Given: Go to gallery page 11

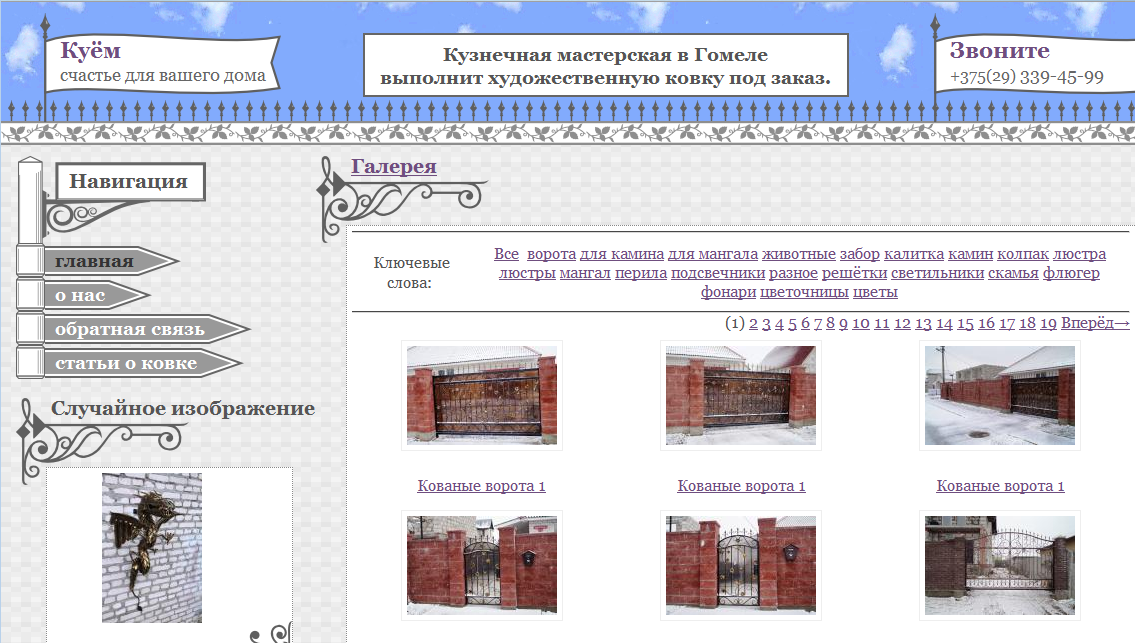Looking at the screenshot, I should click(x=882, y=323).
